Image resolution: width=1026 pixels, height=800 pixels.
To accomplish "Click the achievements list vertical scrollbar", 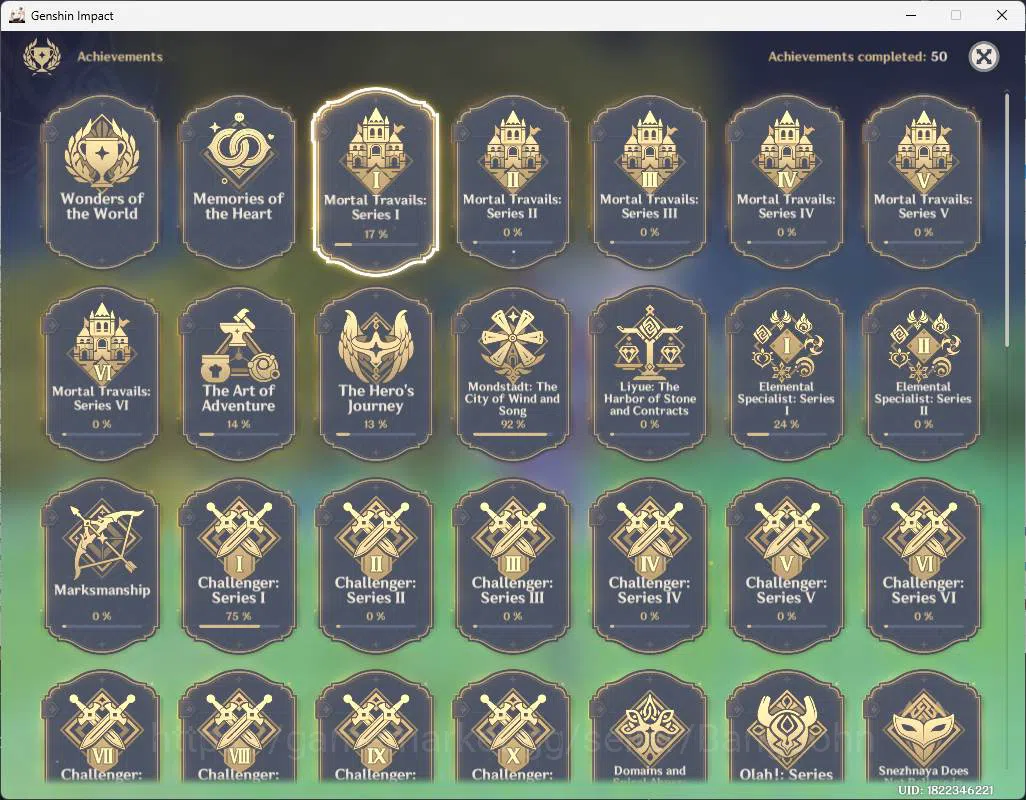I will click(x=1006, y=220).
